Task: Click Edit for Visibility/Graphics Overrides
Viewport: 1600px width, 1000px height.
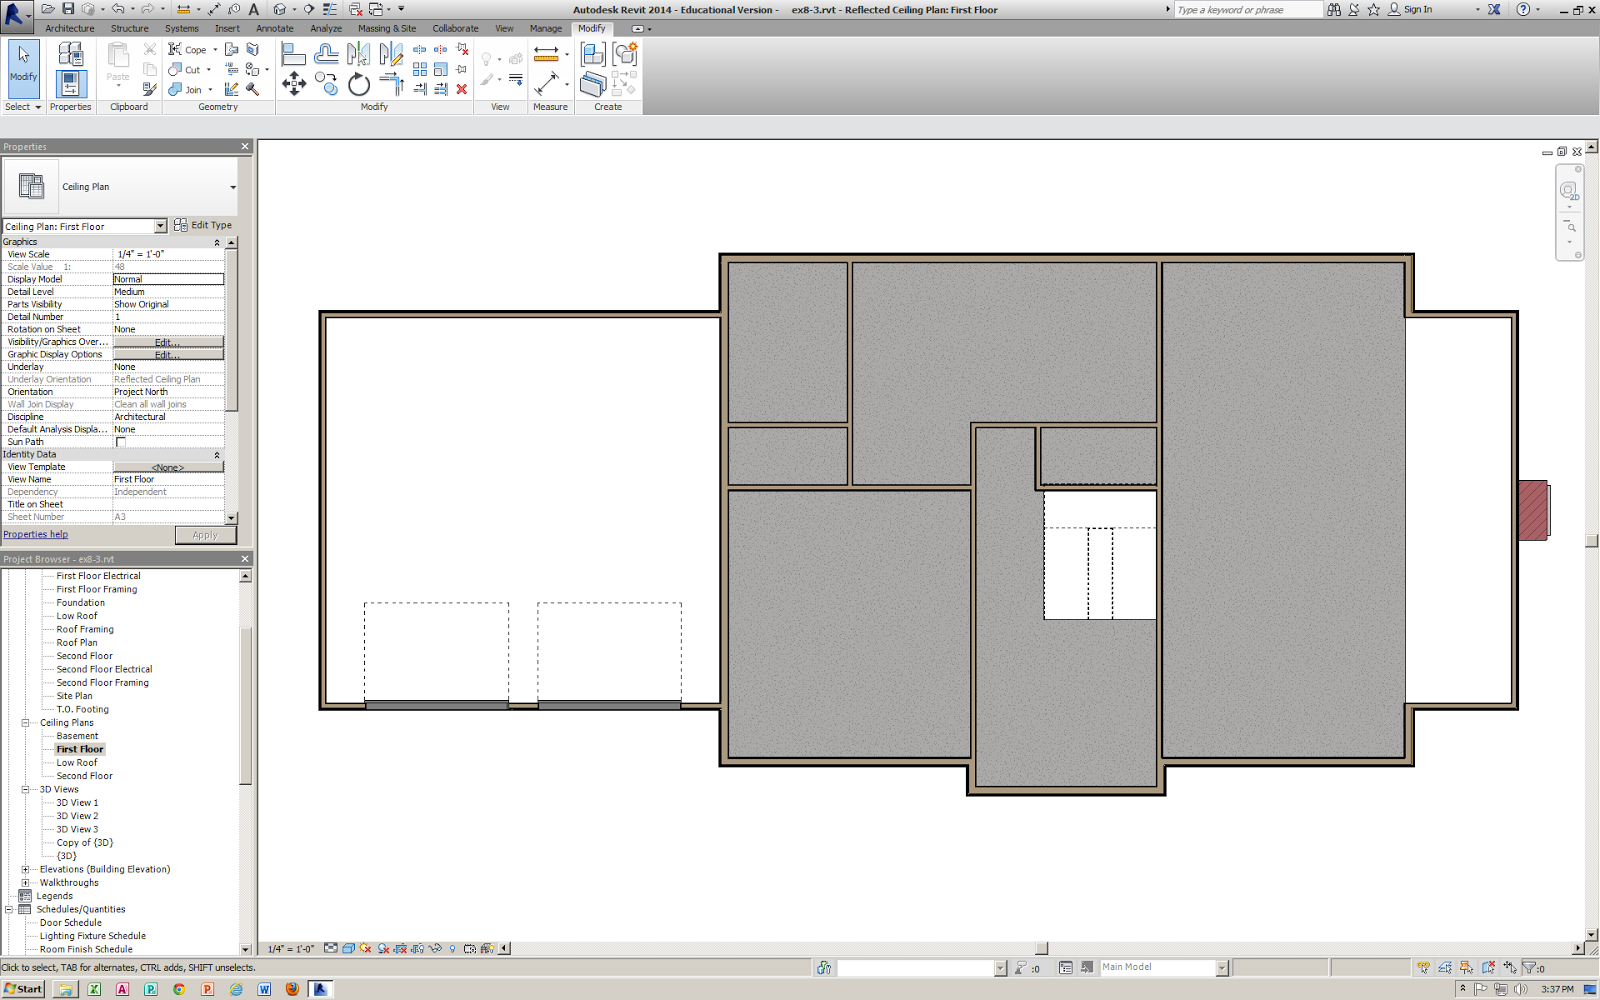Action: coord(168,342)
